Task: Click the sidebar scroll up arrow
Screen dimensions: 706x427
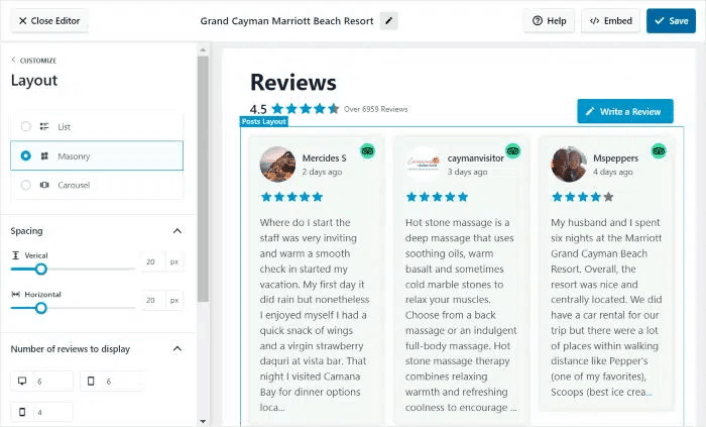Action: point(203,50)
